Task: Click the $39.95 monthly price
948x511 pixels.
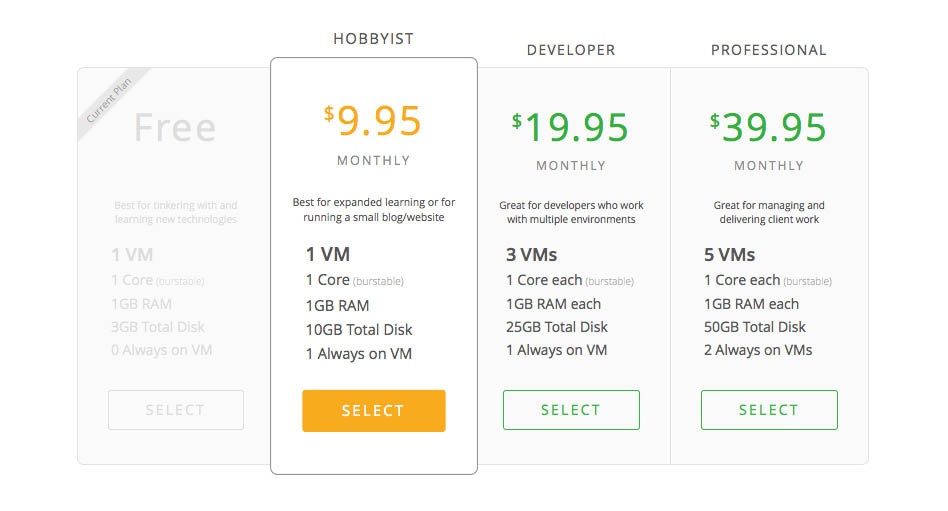Action: pos(768,127)
